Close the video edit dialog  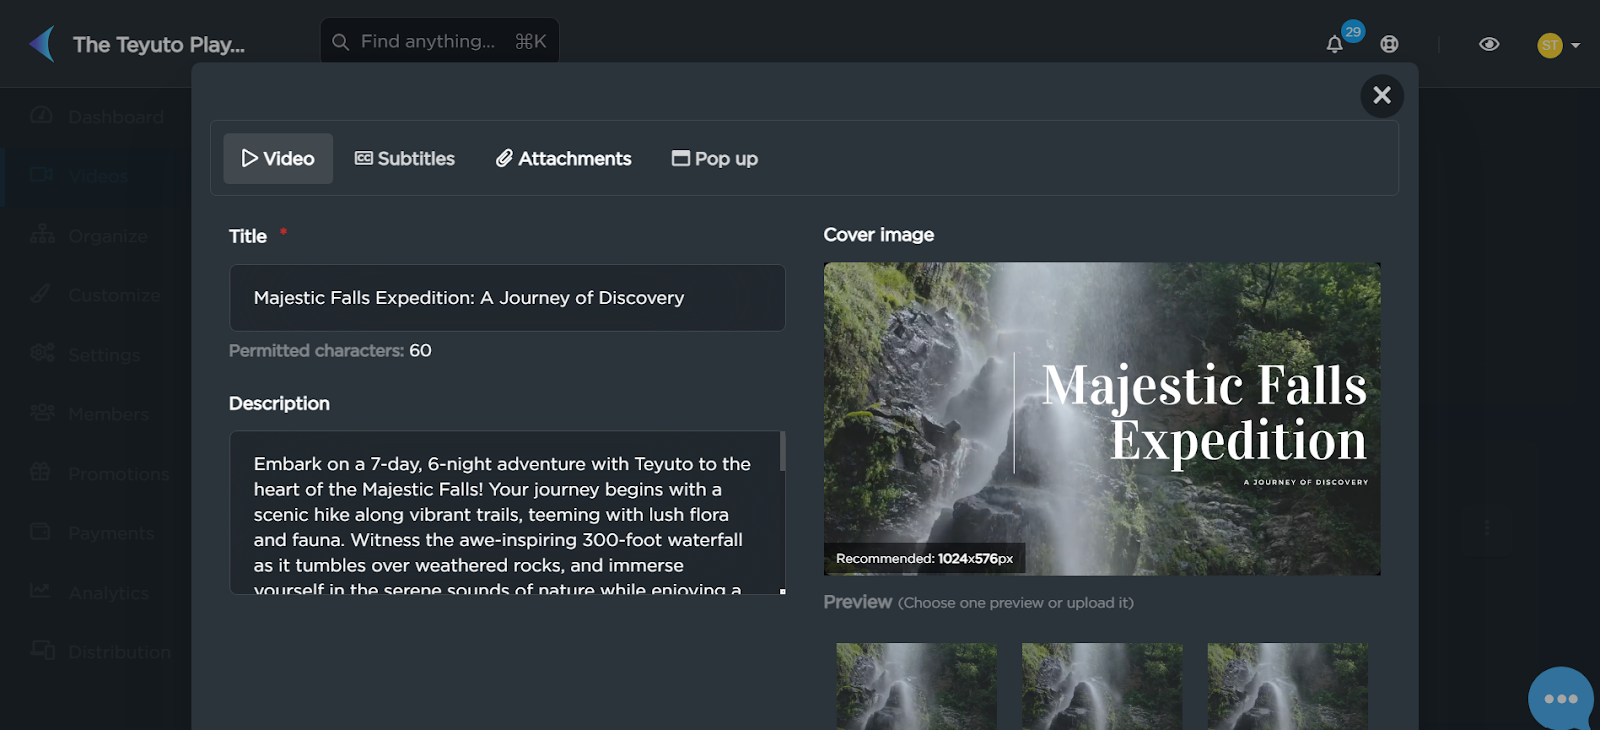point(1382,95)
